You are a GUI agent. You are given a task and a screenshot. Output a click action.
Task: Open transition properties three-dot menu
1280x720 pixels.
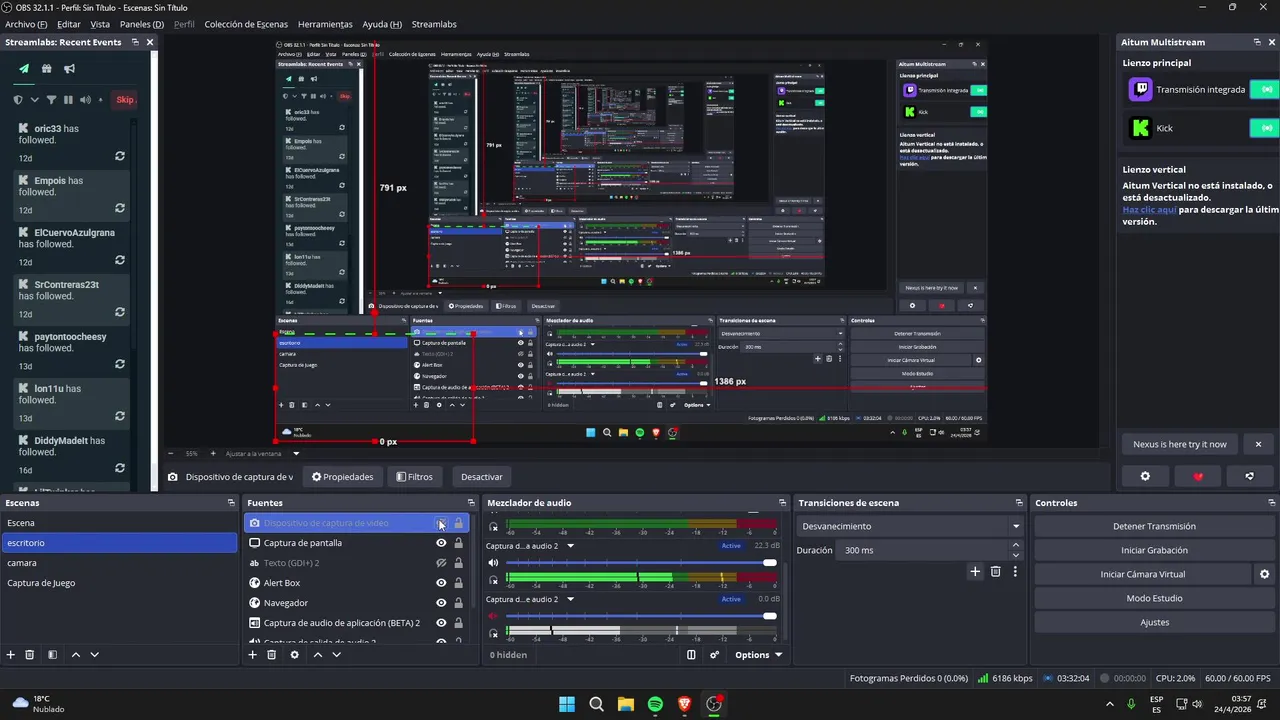[x=1015, y=572]
